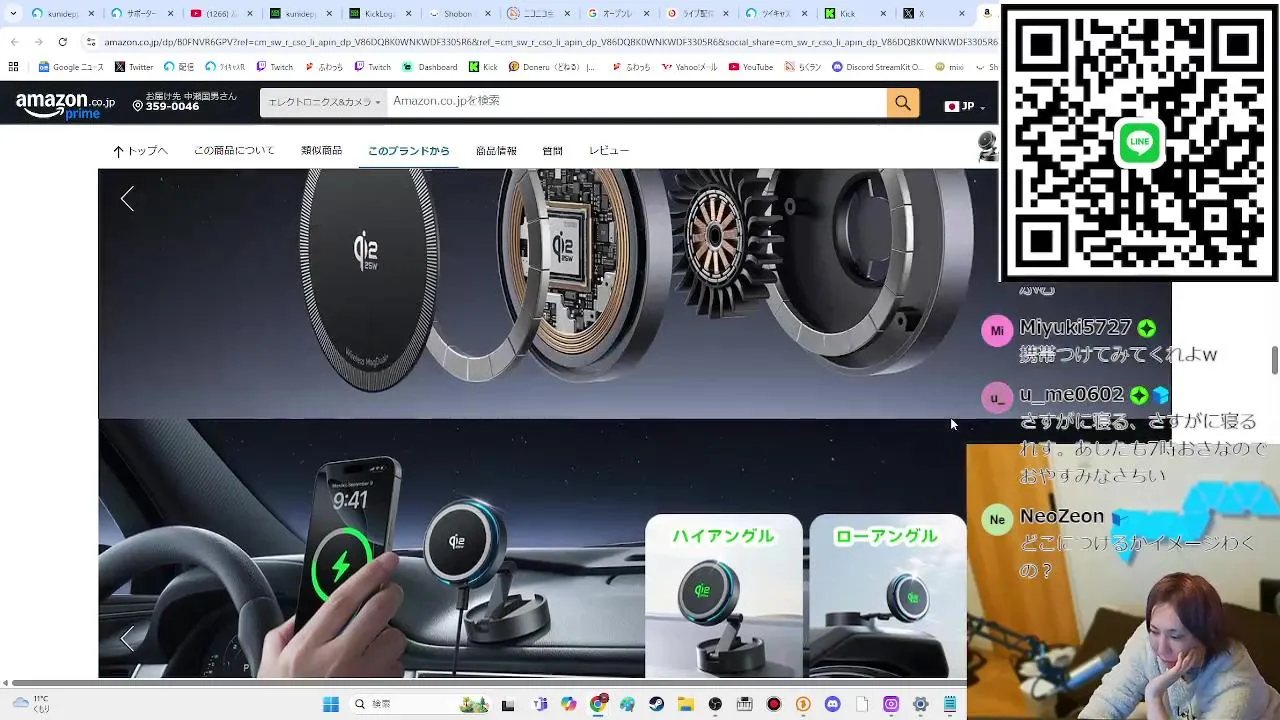Open the browser tab search dropdown arrow

(x=13, y=14)
